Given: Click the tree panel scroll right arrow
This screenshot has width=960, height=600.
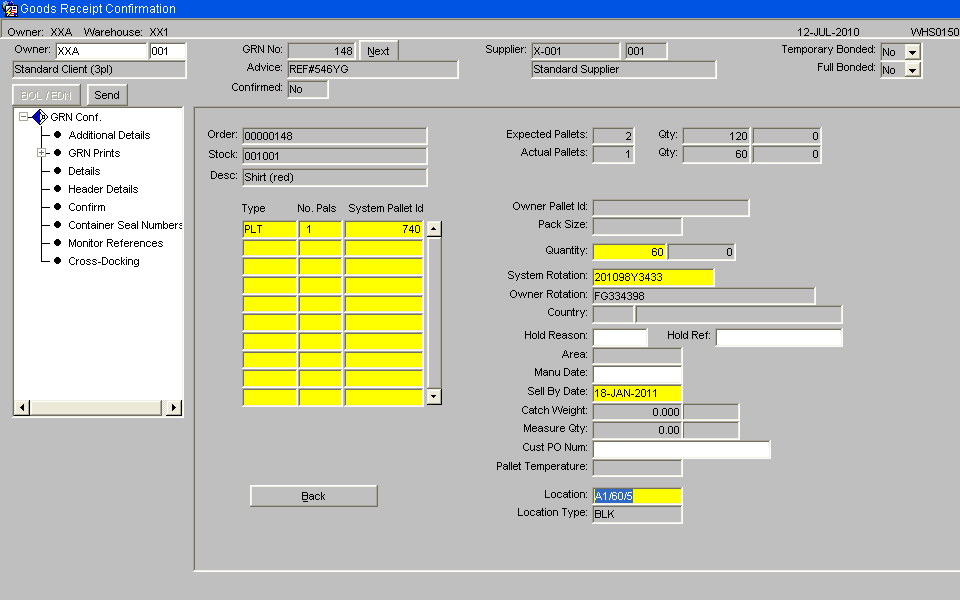Looking at the screenshot, I should click(x=174, y=407).
